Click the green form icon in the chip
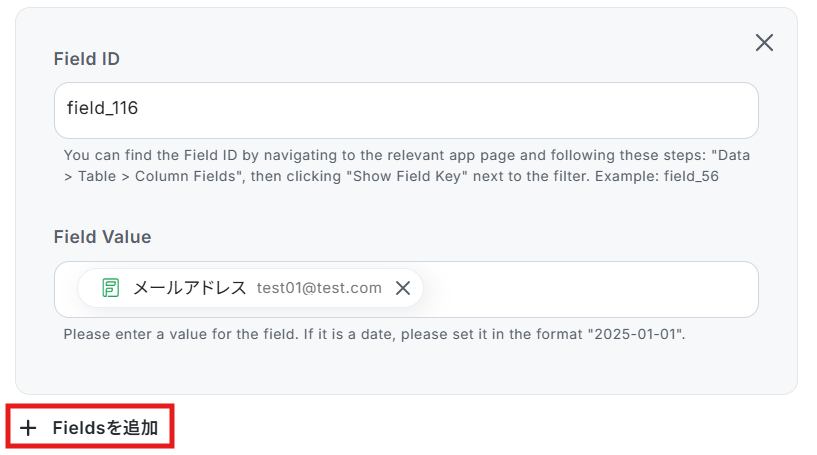The width and height of the screenshot is (817, 455). [x=111, y=288]
